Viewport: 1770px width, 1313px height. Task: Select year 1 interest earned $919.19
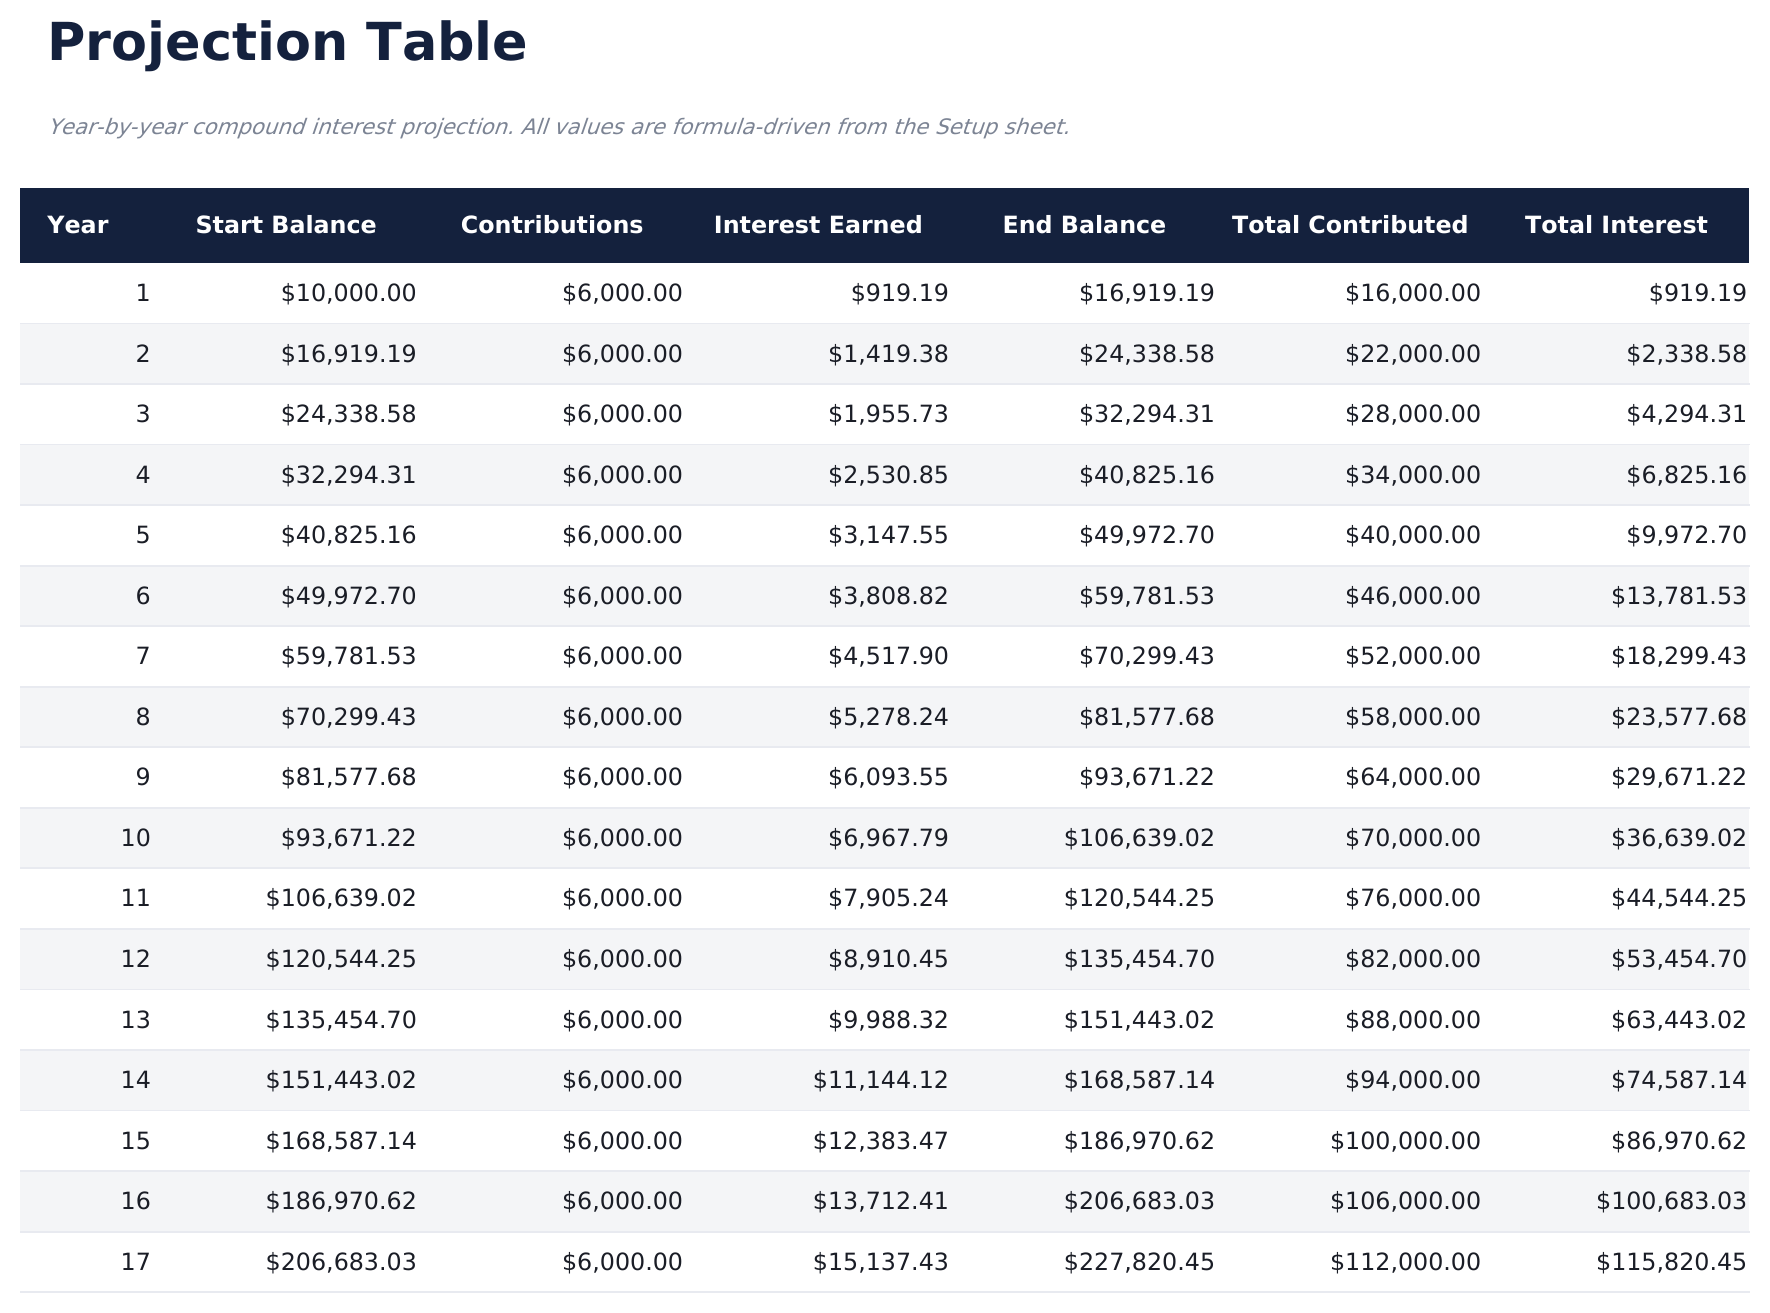899,293
